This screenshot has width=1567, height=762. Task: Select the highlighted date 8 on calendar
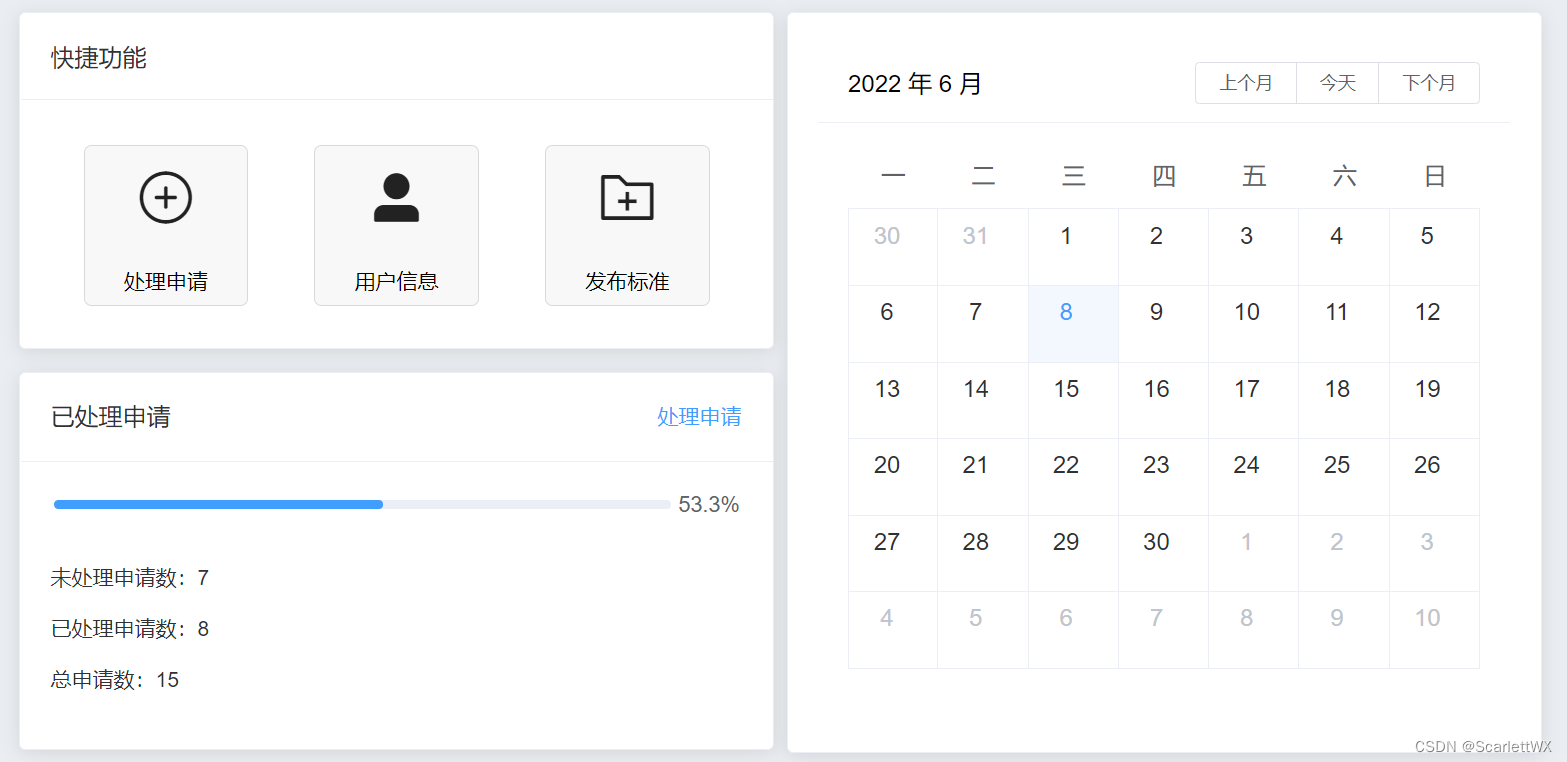1066,312
